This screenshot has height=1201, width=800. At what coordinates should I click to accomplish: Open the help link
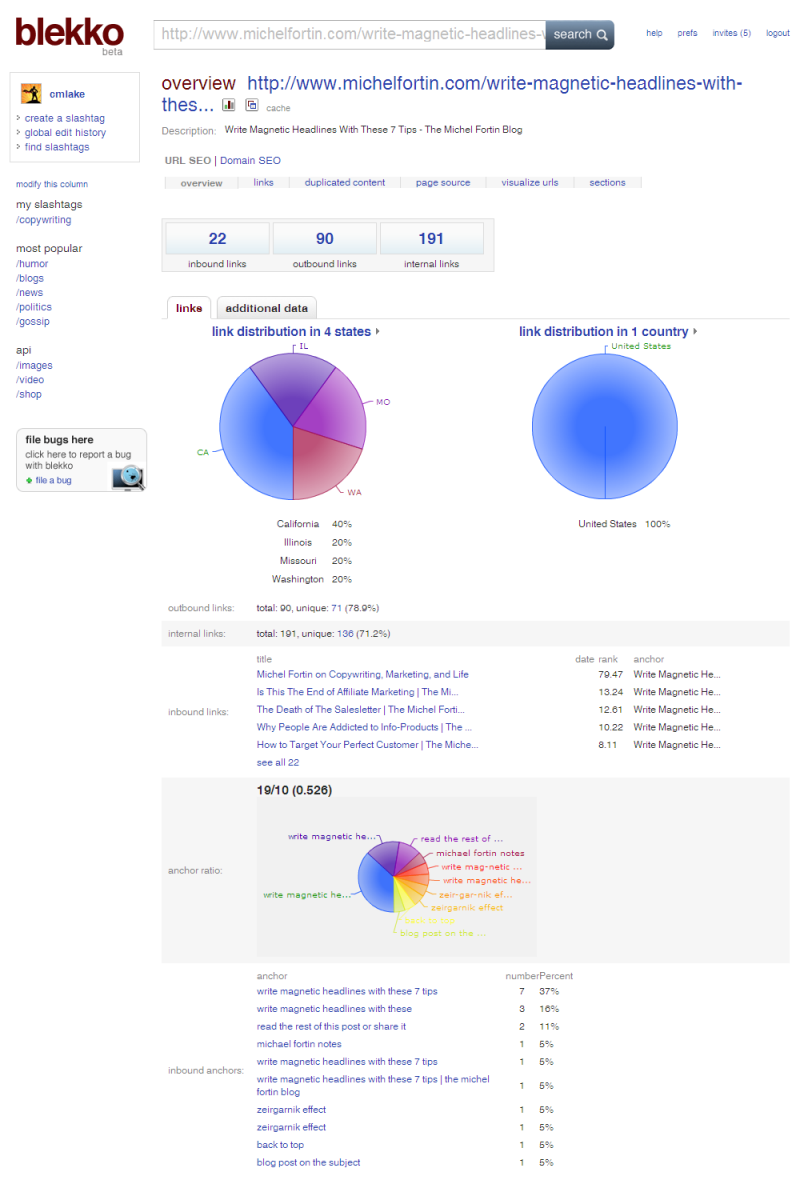point(654,33)
